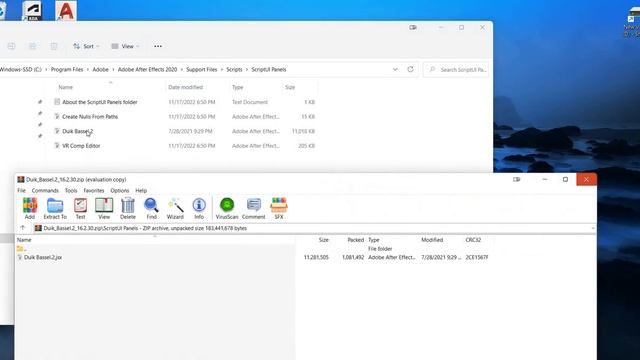Open ArchiCAD desktop shortcut icon
This screenshot has width=640, height=360.
pyautogui.click(x=32, y=11)
